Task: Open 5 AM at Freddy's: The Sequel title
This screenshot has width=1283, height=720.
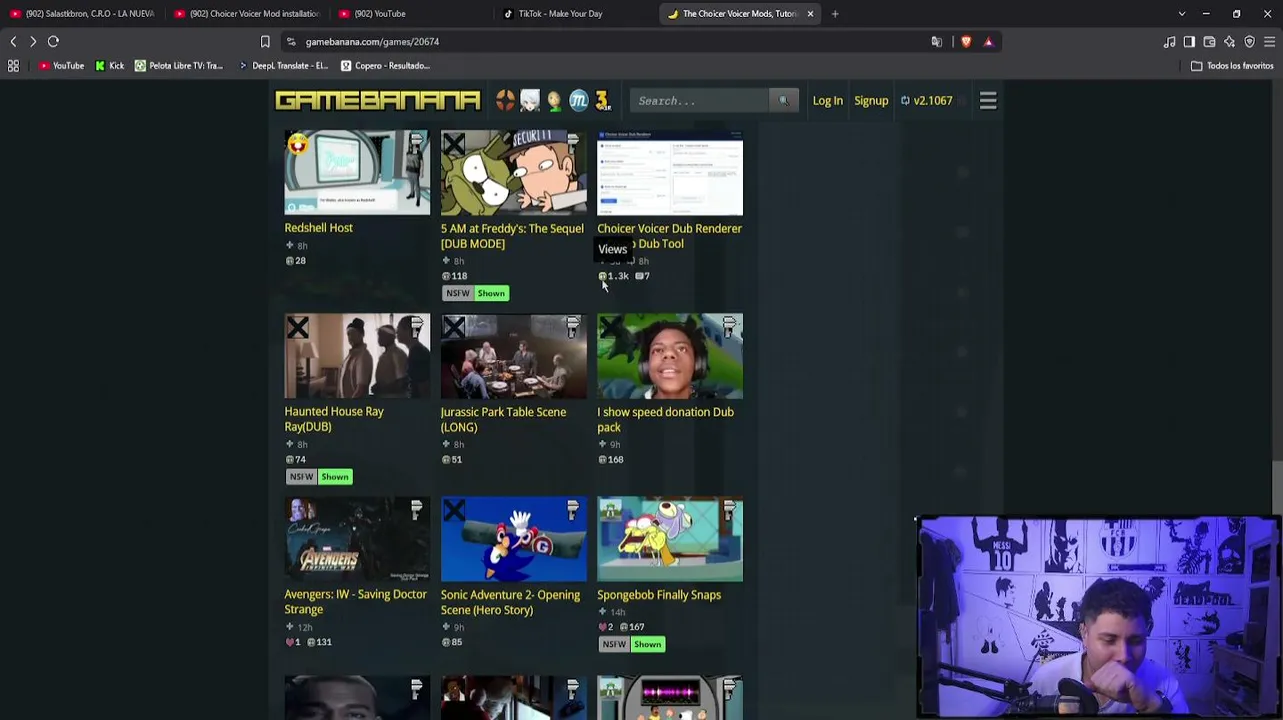Action: tap(512, 236)
